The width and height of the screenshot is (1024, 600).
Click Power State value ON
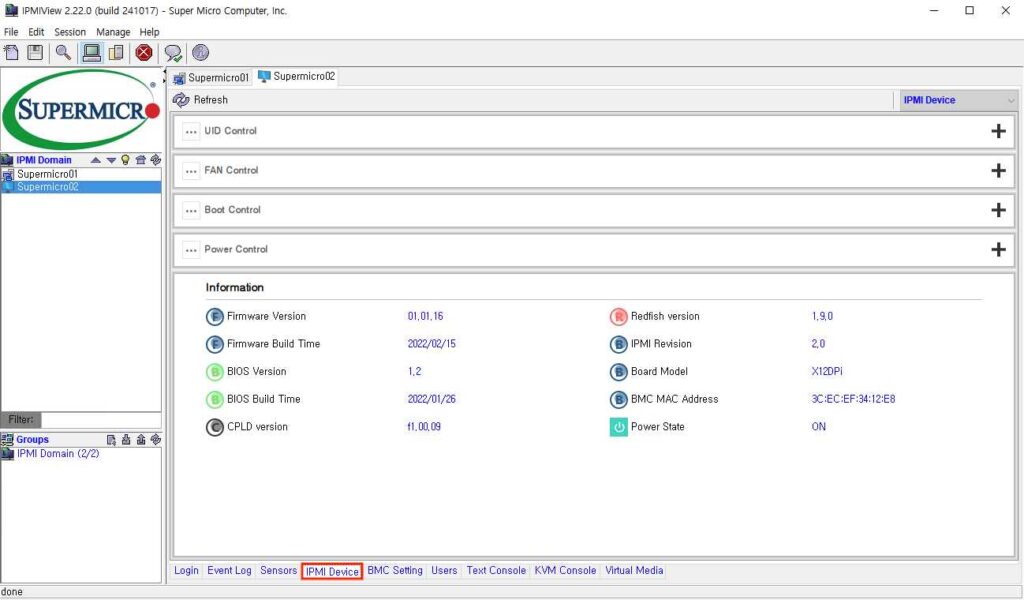pos(818,426)
